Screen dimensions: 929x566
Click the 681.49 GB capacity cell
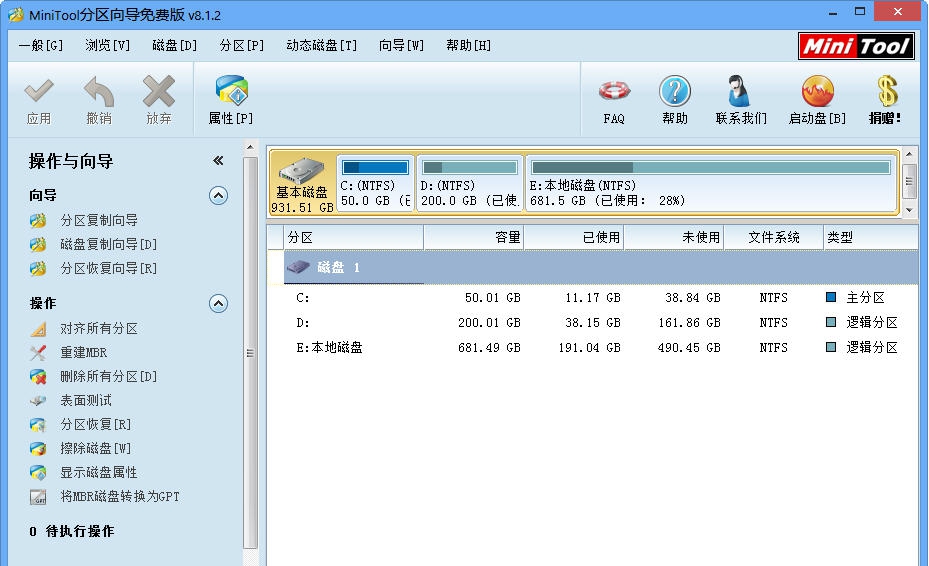tap(489, 347)
